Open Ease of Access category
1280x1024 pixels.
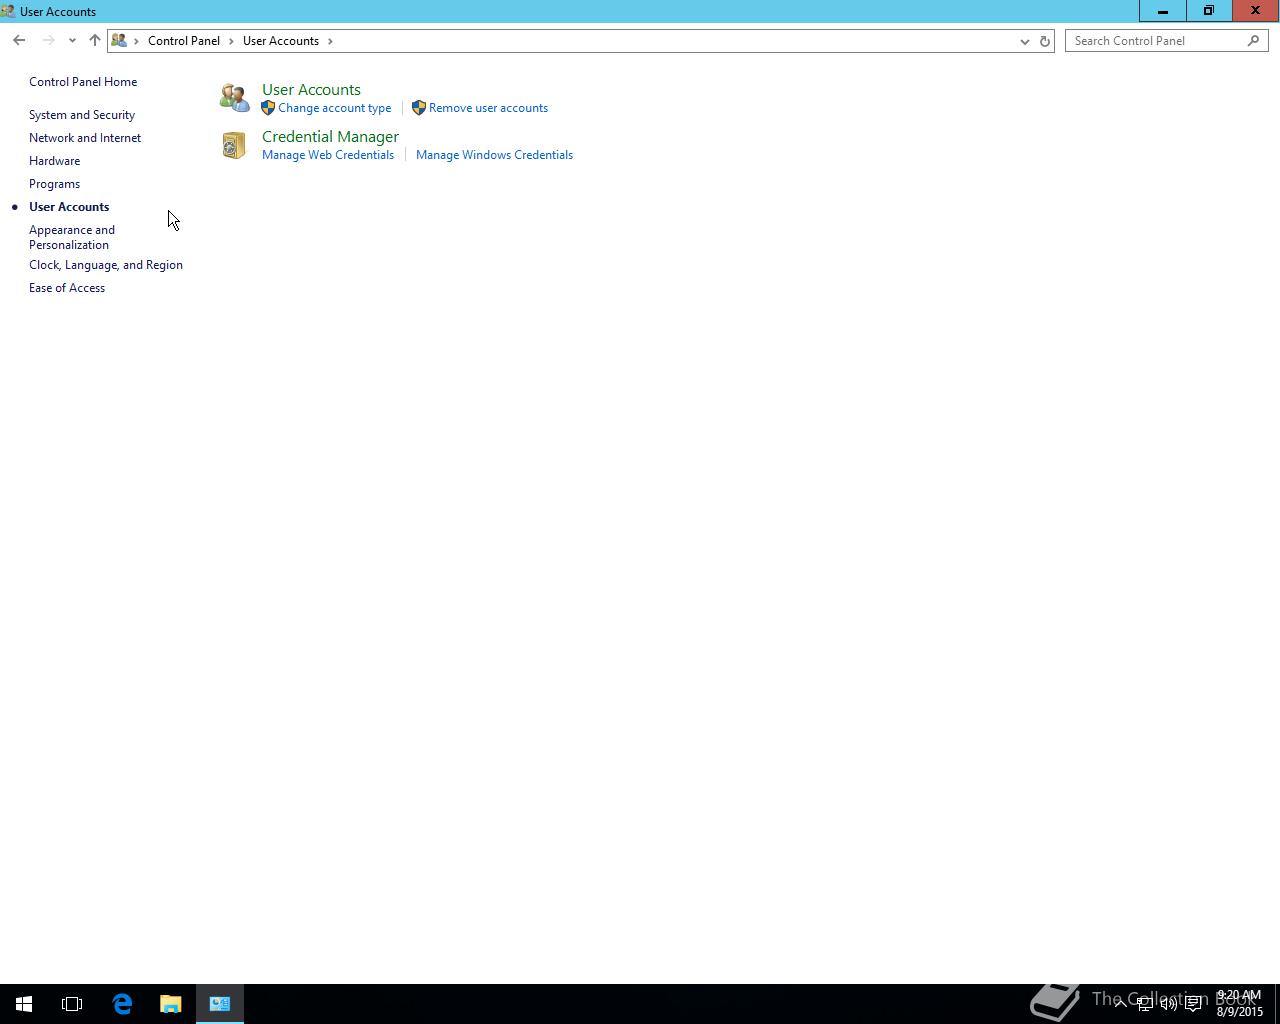(x=67, y=288)
